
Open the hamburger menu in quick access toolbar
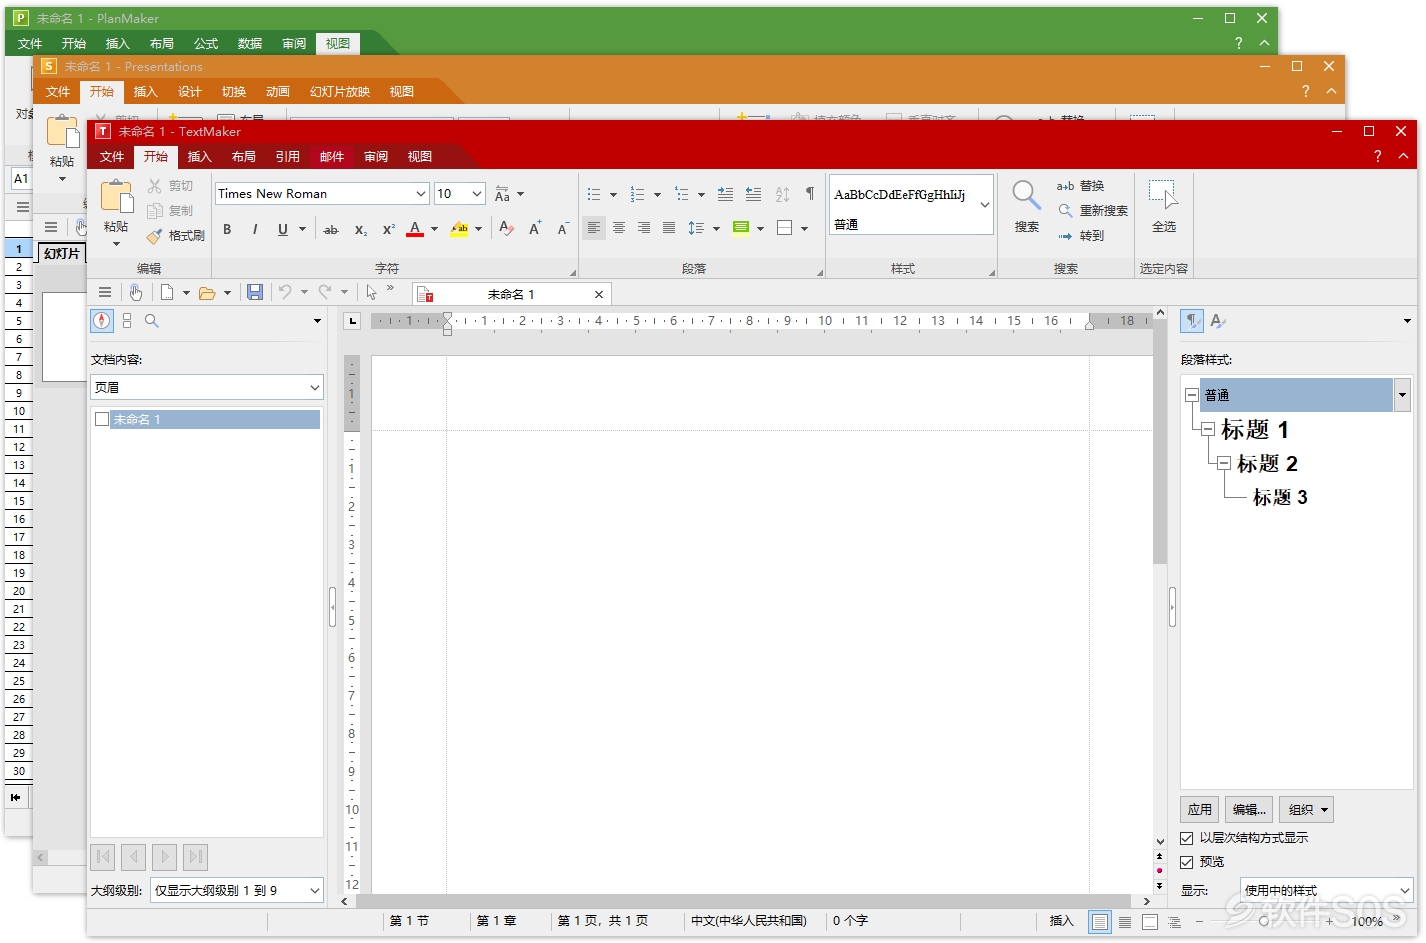105,292
